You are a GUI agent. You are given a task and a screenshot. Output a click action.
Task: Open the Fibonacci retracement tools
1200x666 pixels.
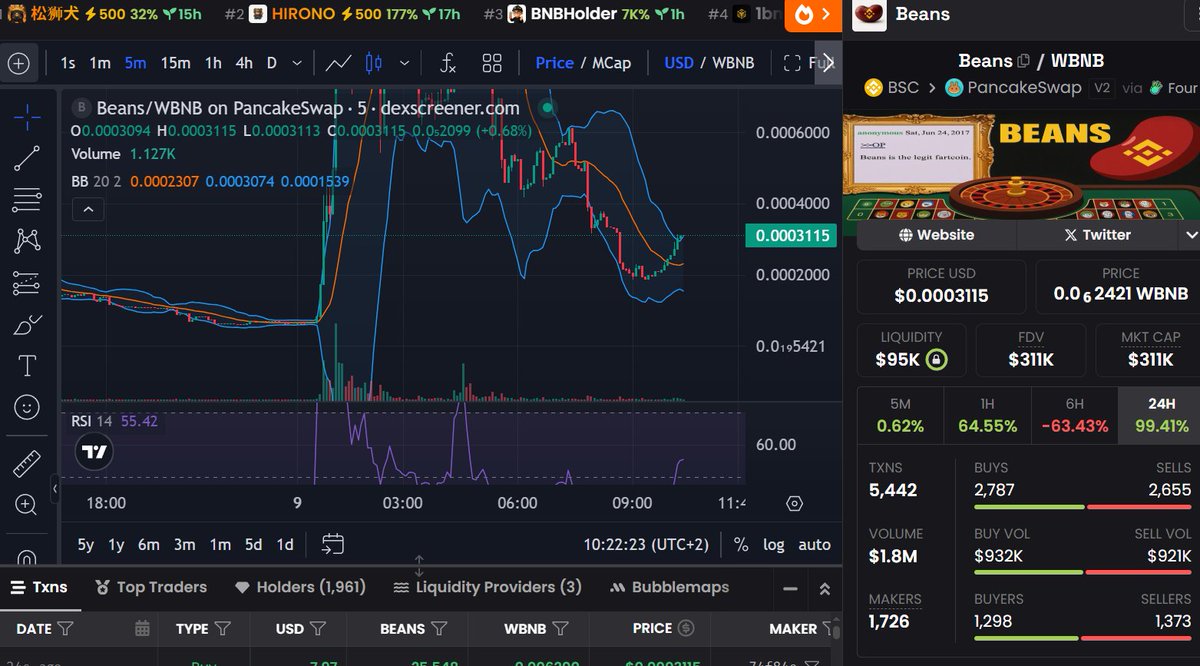27,200
